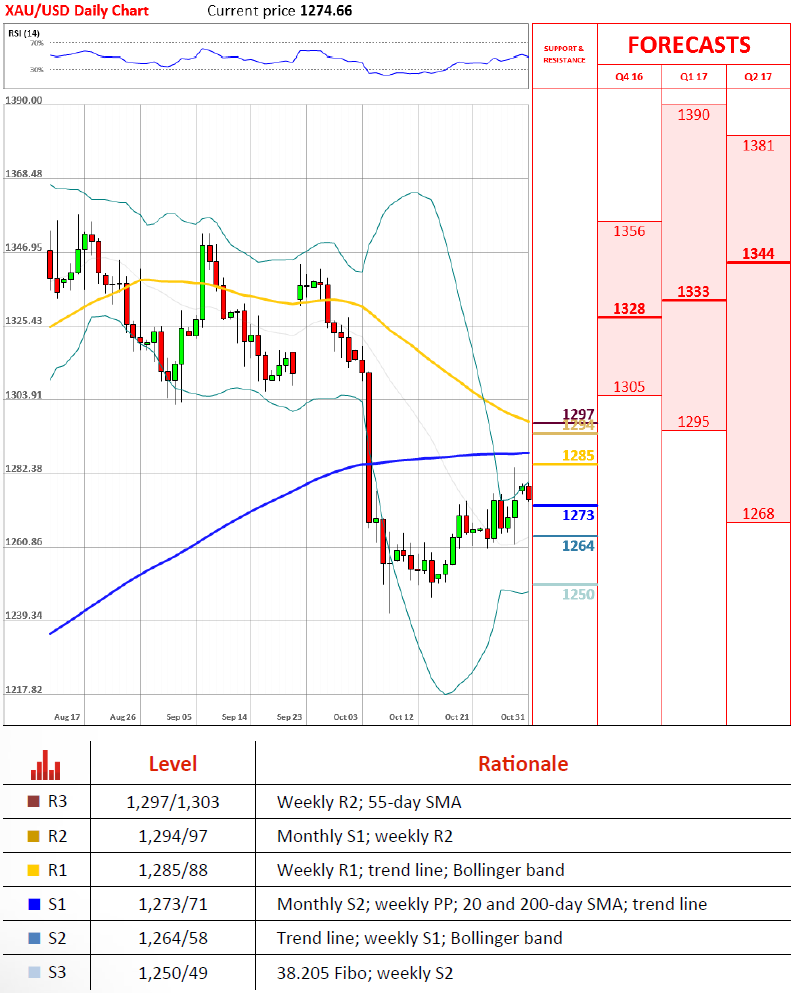Click 'Monthly S1; weekly R2' rationale

pos(365,837)
